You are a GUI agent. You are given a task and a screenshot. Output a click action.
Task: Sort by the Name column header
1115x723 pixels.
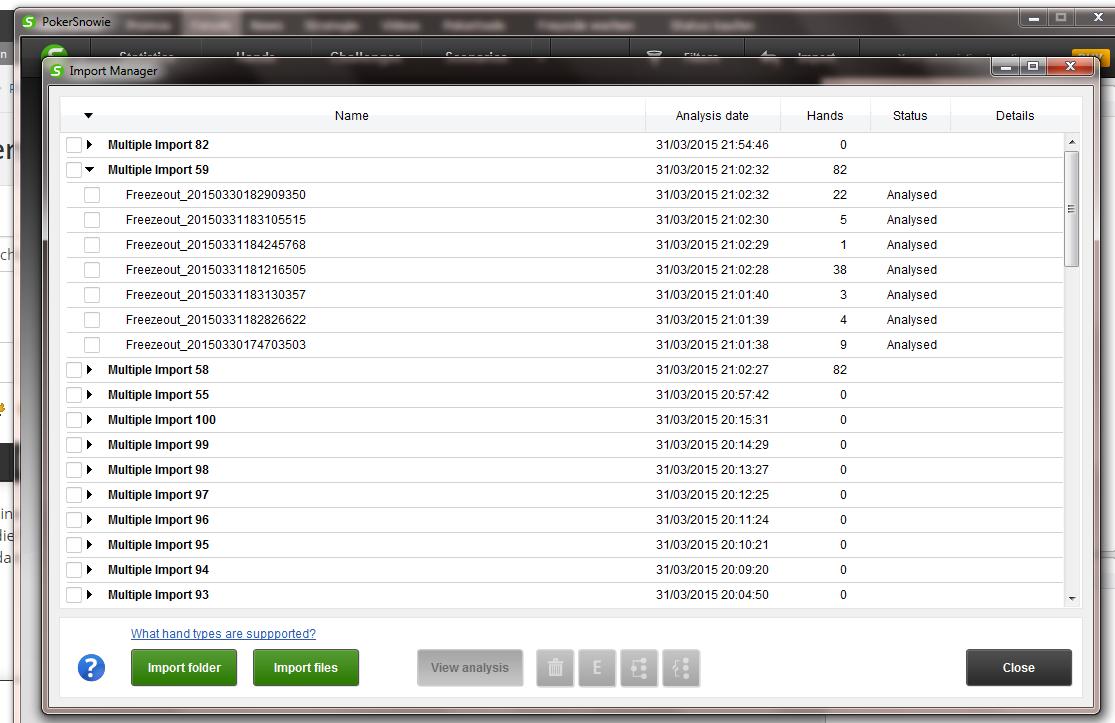351,115
